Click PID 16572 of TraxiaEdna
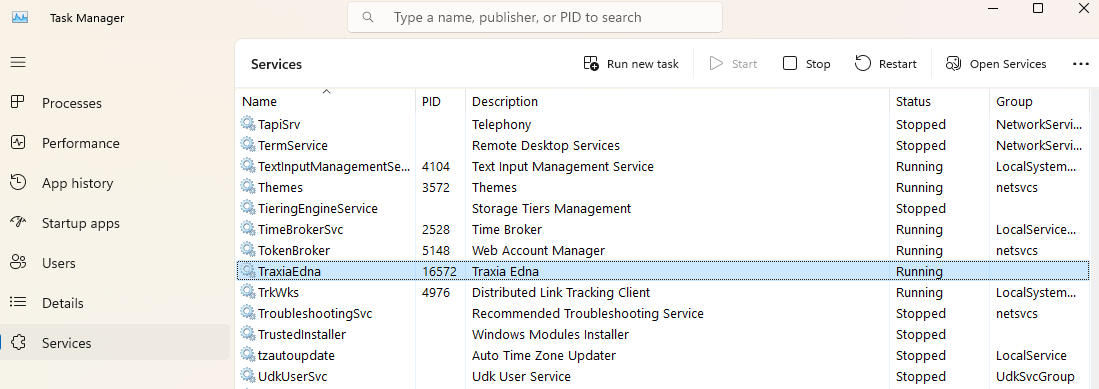 coord(439,271)
